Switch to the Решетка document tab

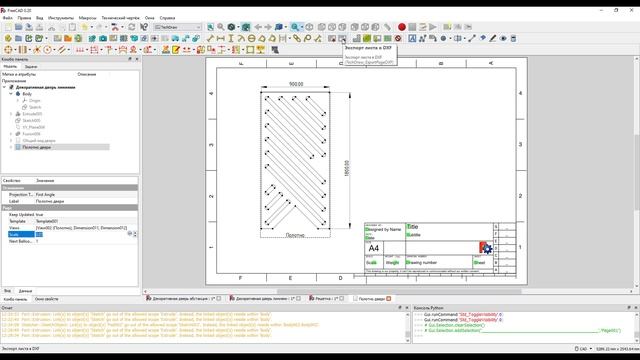pos(326,299)
